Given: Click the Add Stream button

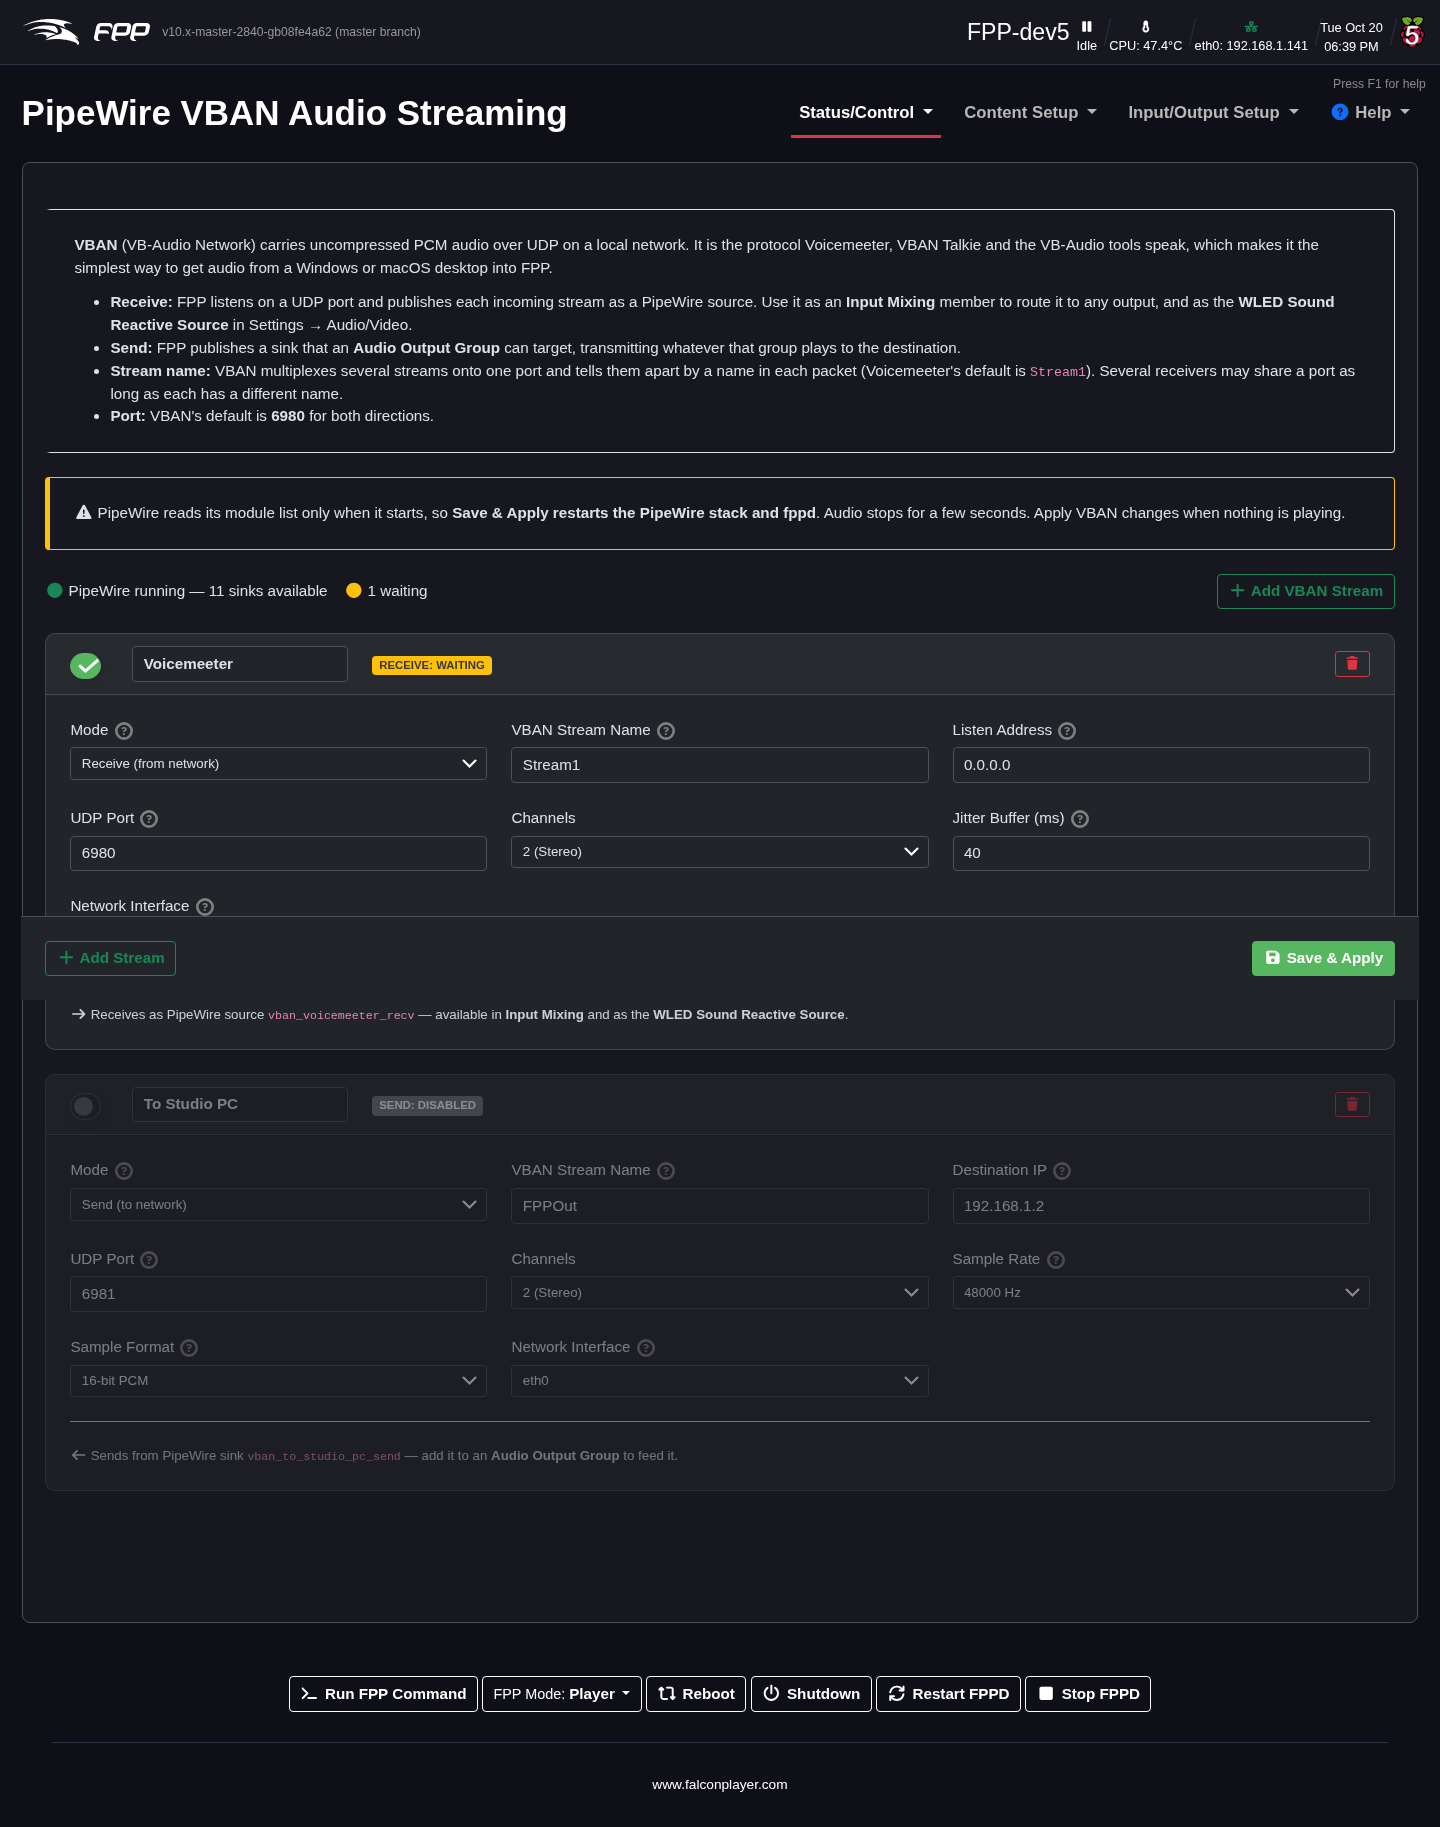Looking at the screenshot, I should (110, 958).
